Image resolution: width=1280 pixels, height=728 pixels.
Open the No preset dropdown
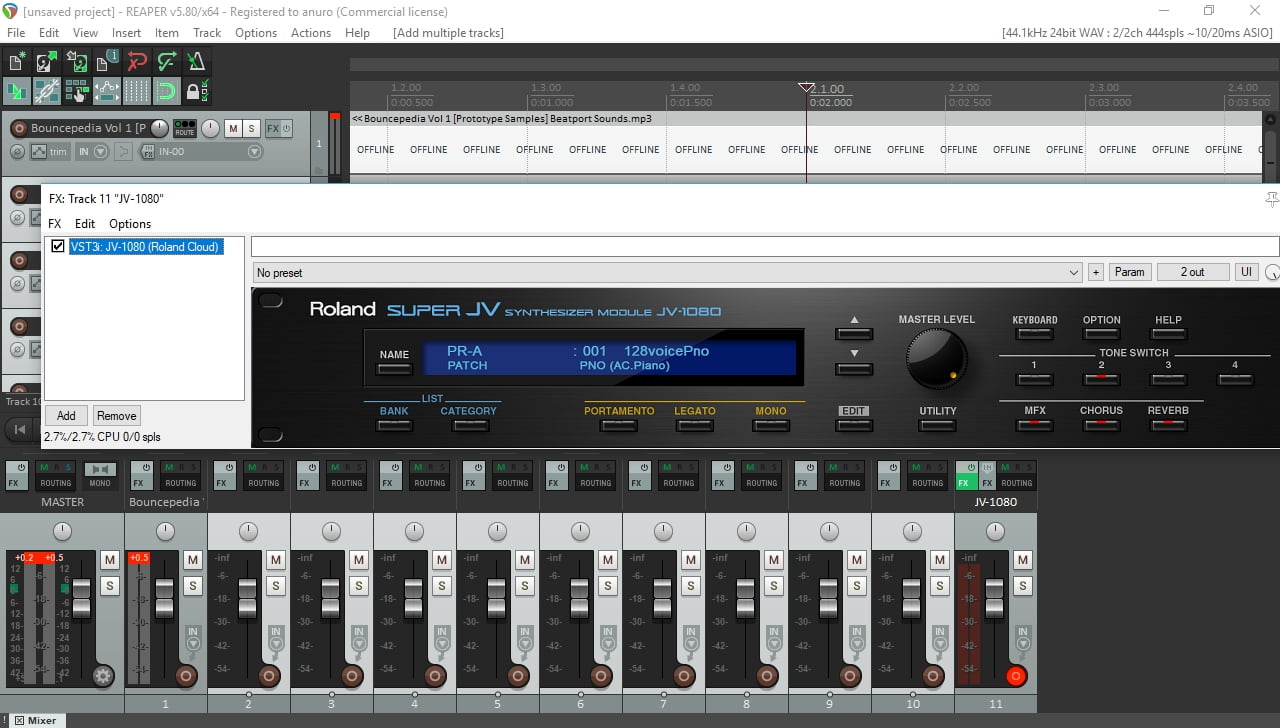point(667,272)
